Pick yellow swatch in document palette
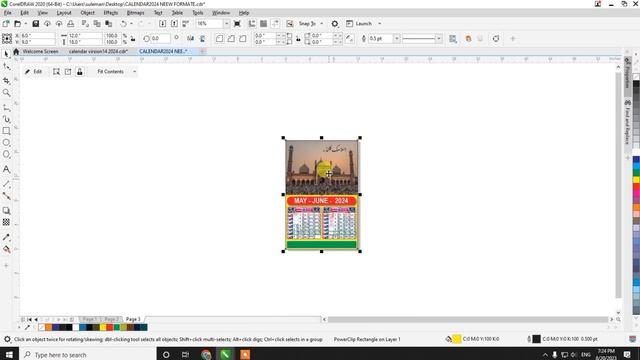 [x=103, y=327]
